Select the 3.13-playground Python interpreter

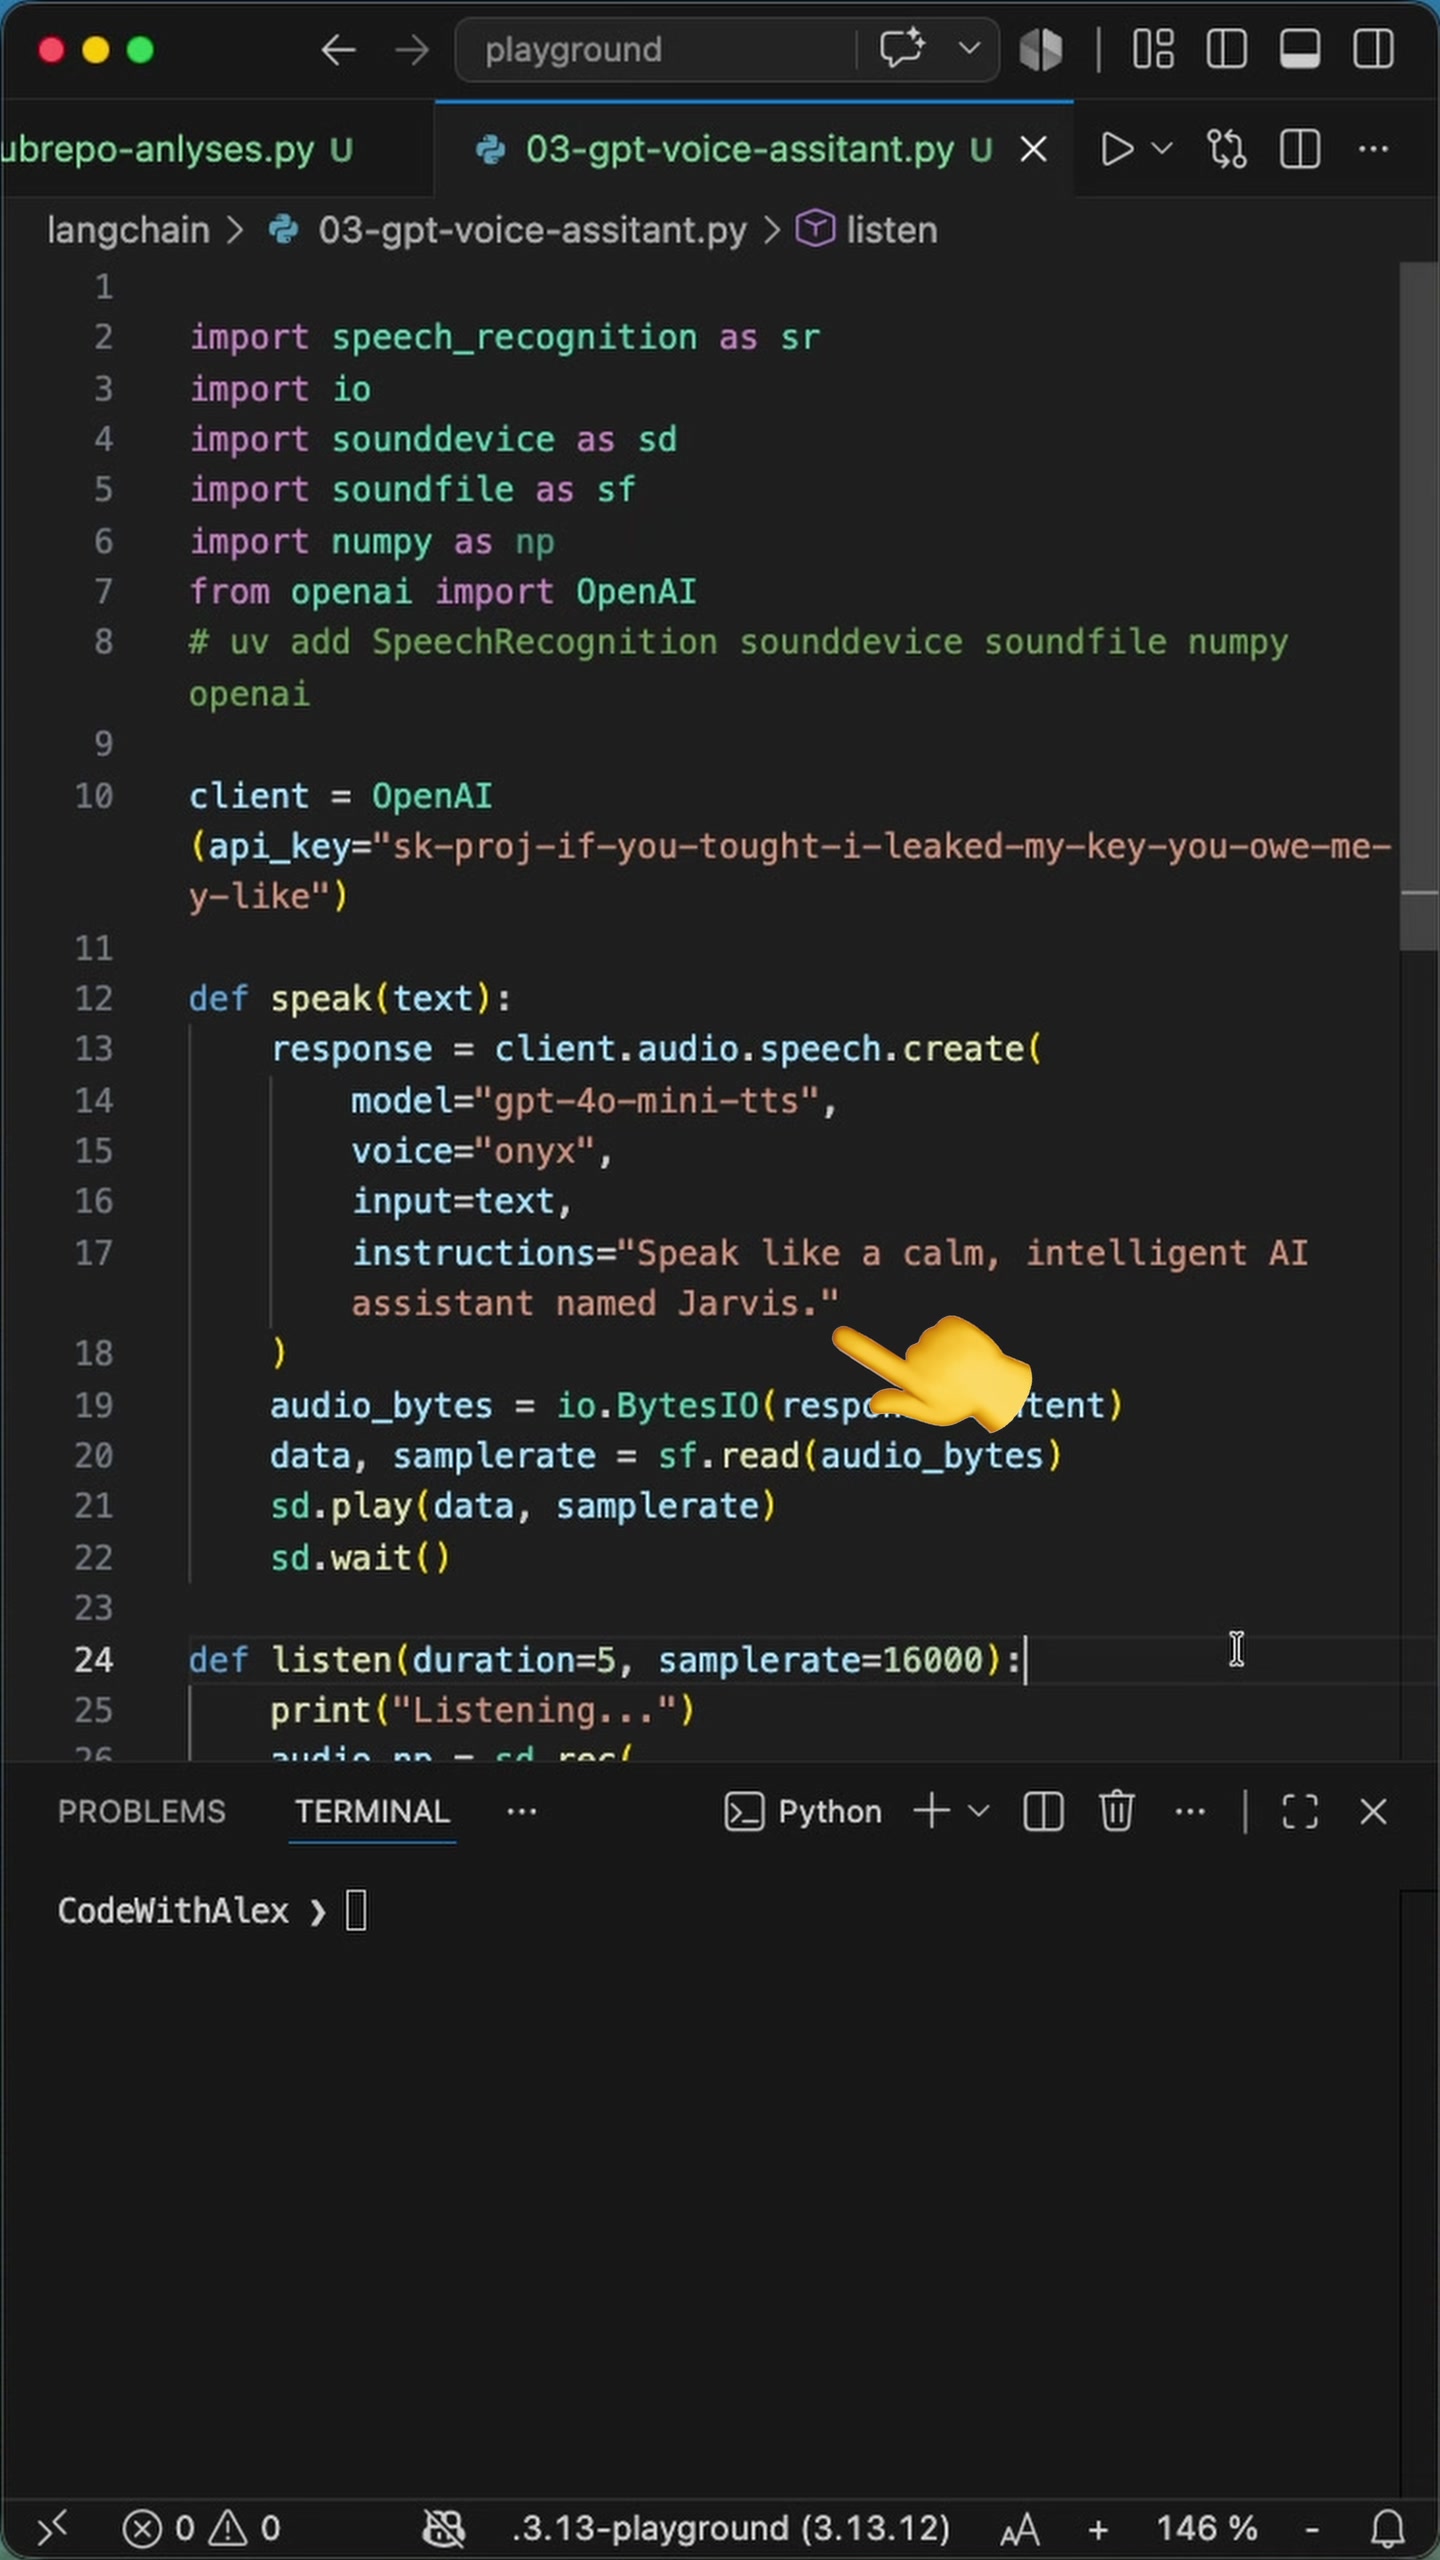point(730,2529)
